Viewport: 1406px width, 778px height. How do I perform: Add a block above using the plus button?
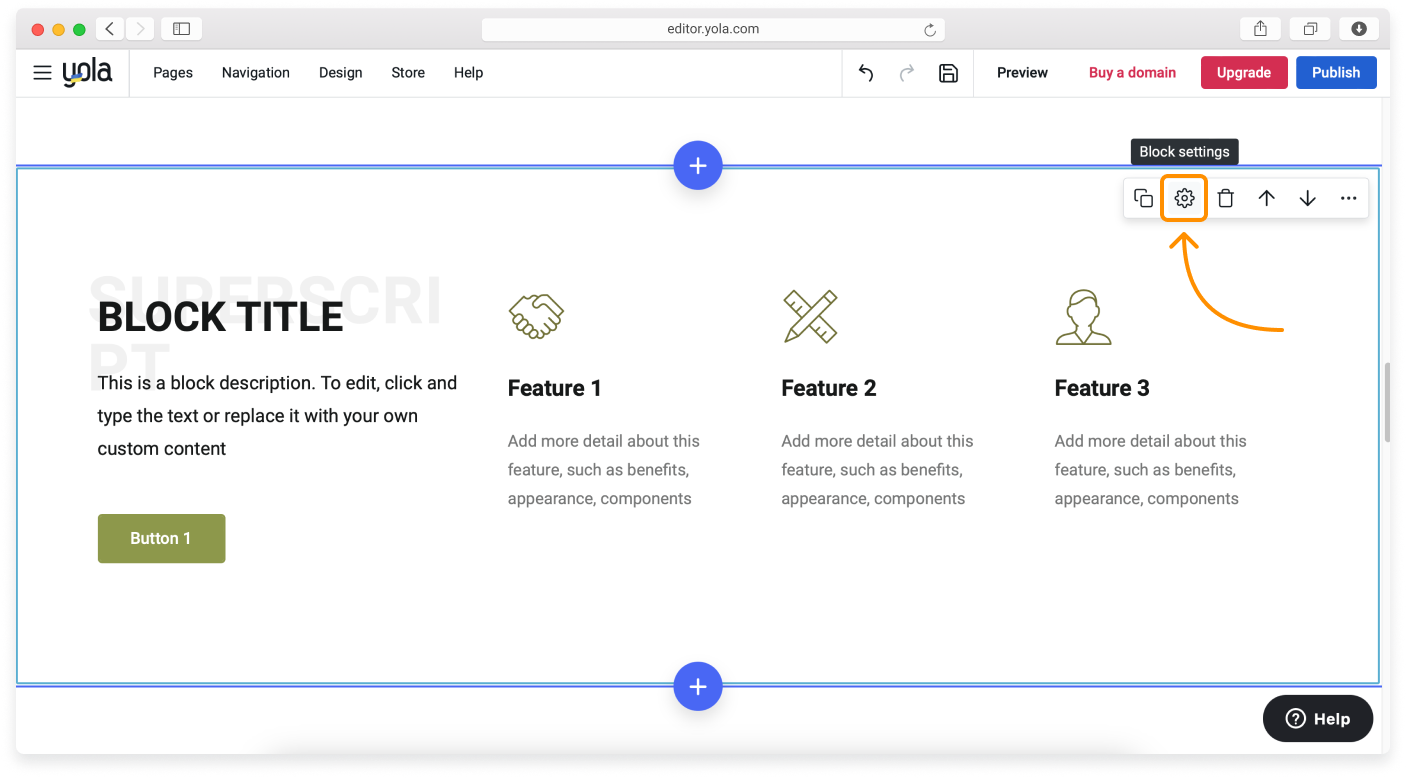point(698,166)
